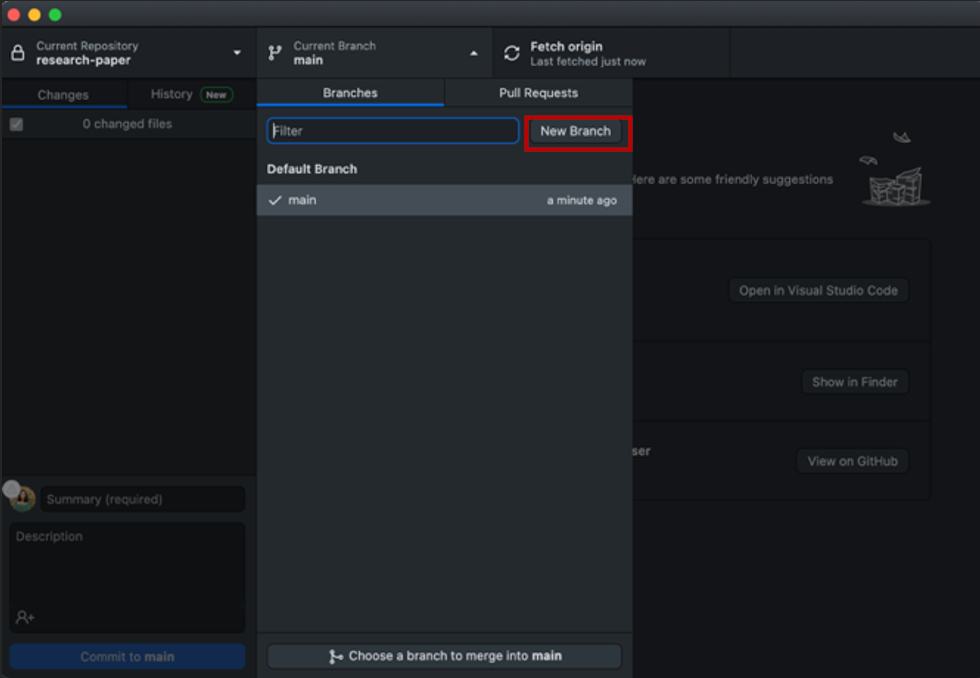Image resolution: width=980 pixels, height=678 pixels.
Task: Switch to the Changes tab
Action: 63,95
